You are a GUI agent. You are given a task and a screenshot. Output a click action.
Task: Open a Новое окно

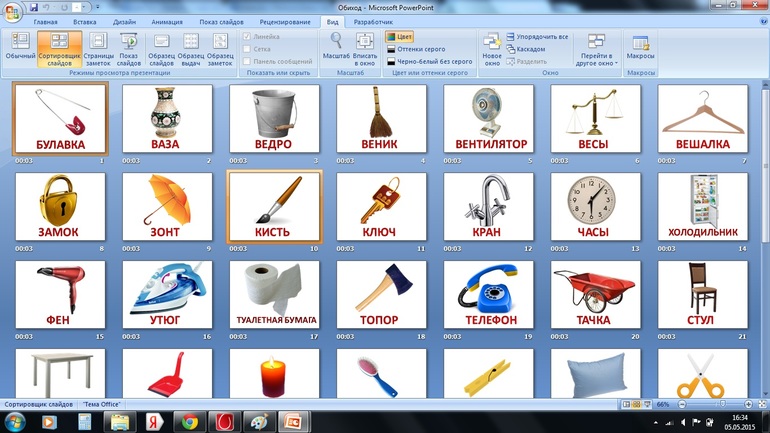point(491,48)
